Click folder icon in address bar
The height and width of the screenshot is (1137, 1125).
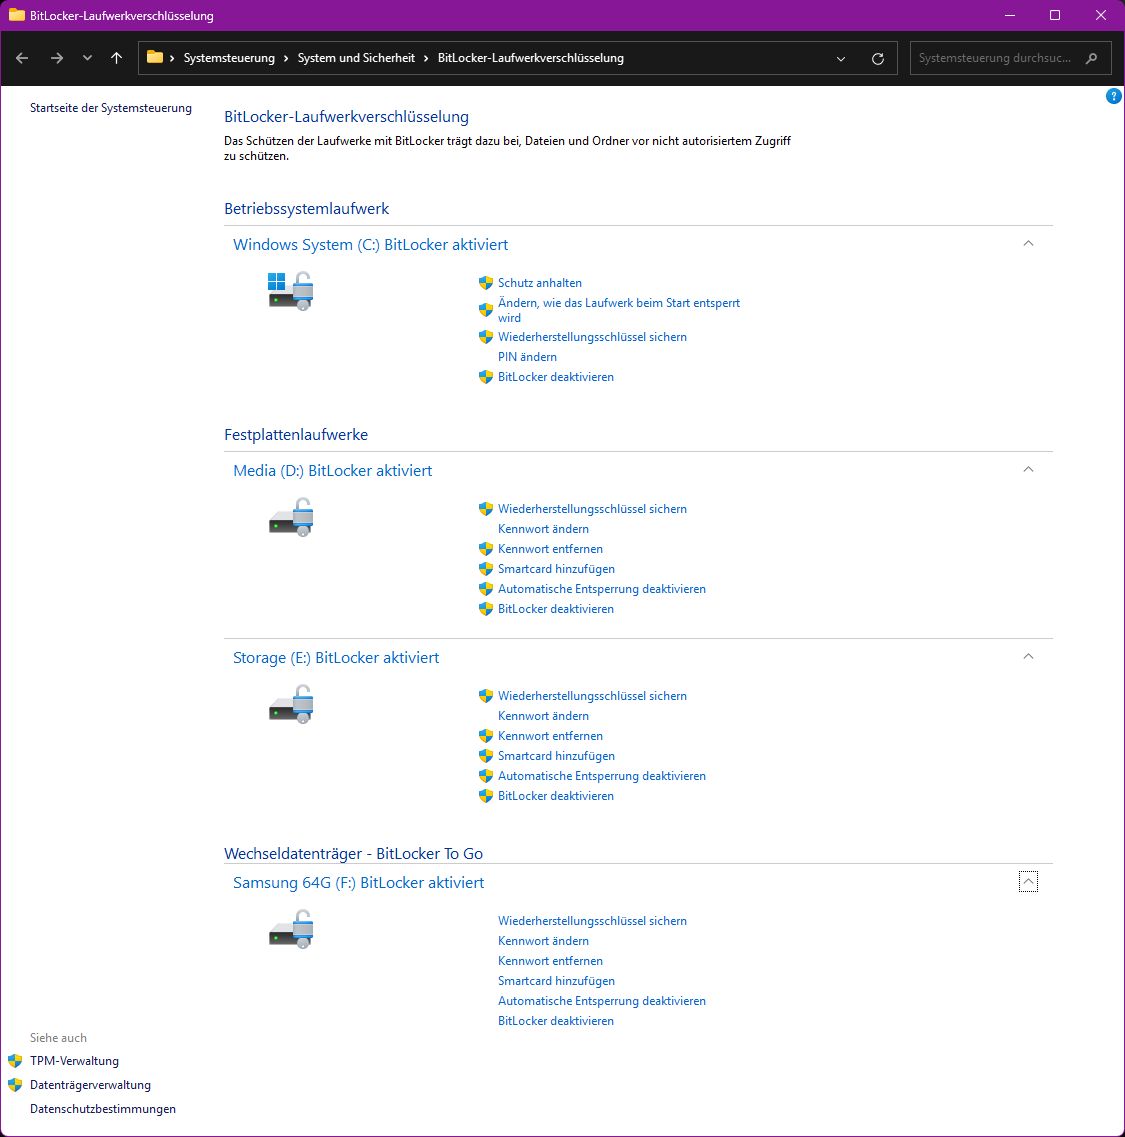coord(154,57)
